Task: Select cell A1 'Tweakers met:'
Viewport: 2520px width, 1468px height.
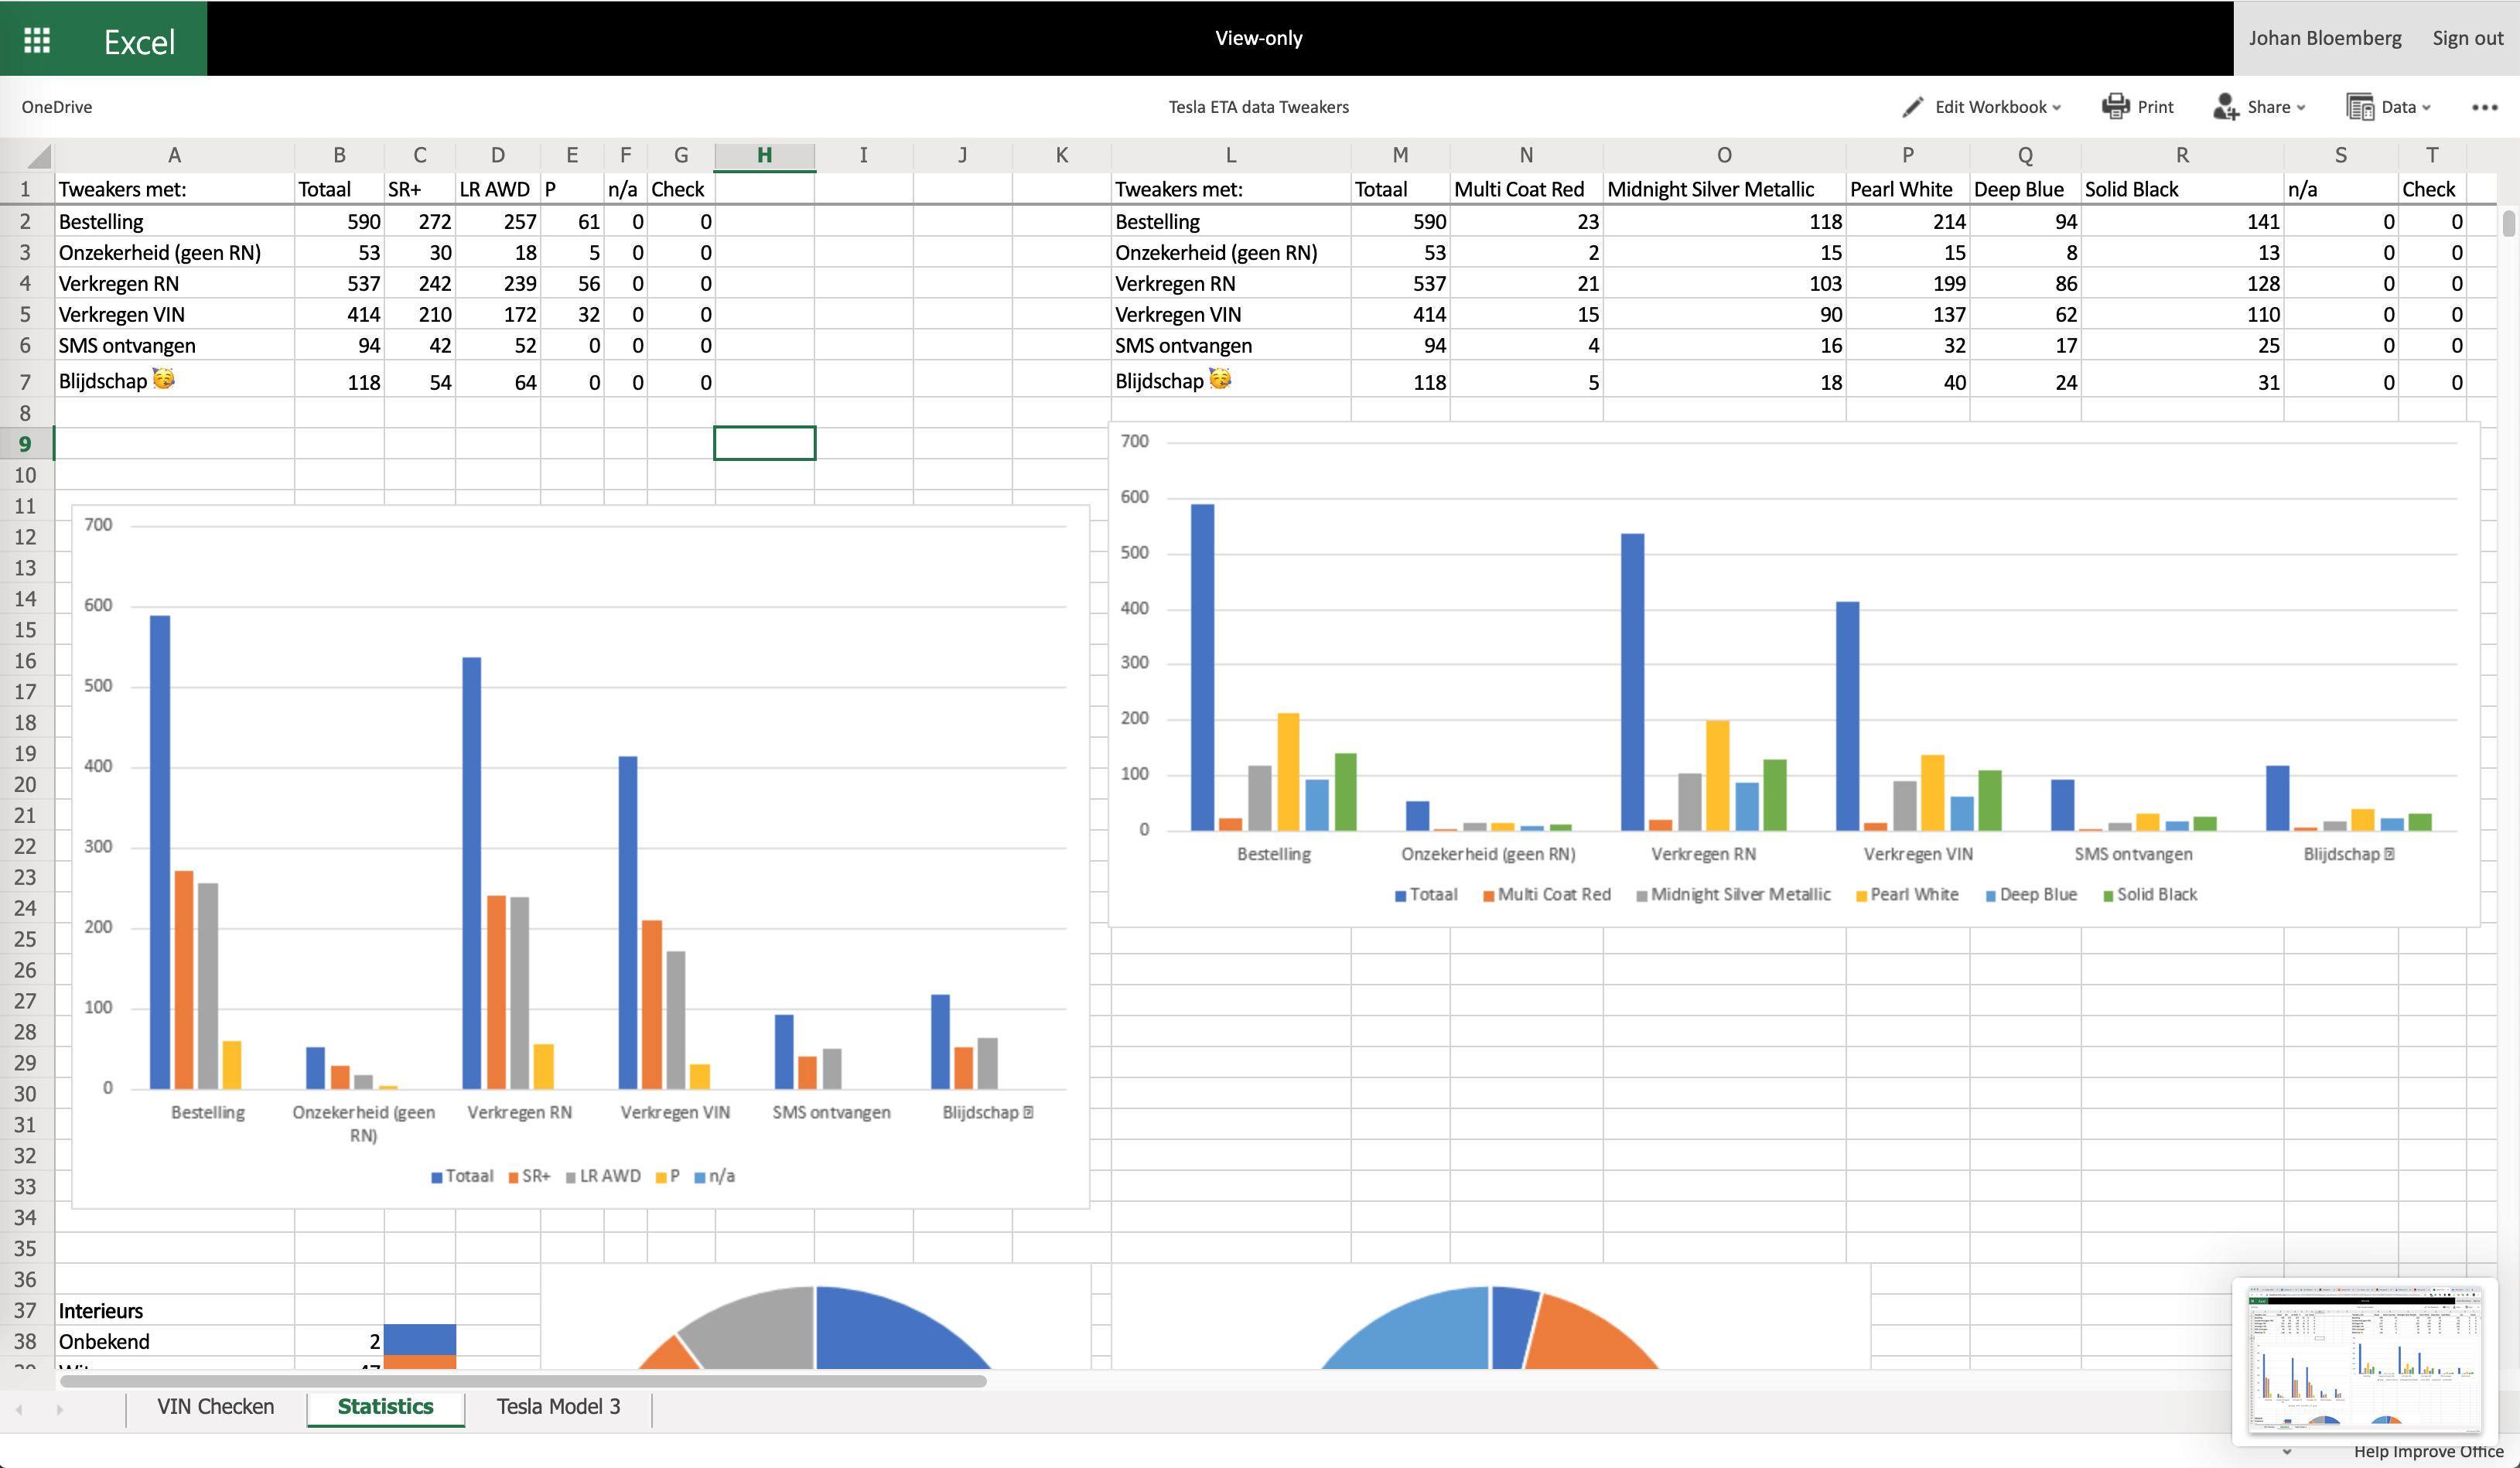Action: [174, 189]
